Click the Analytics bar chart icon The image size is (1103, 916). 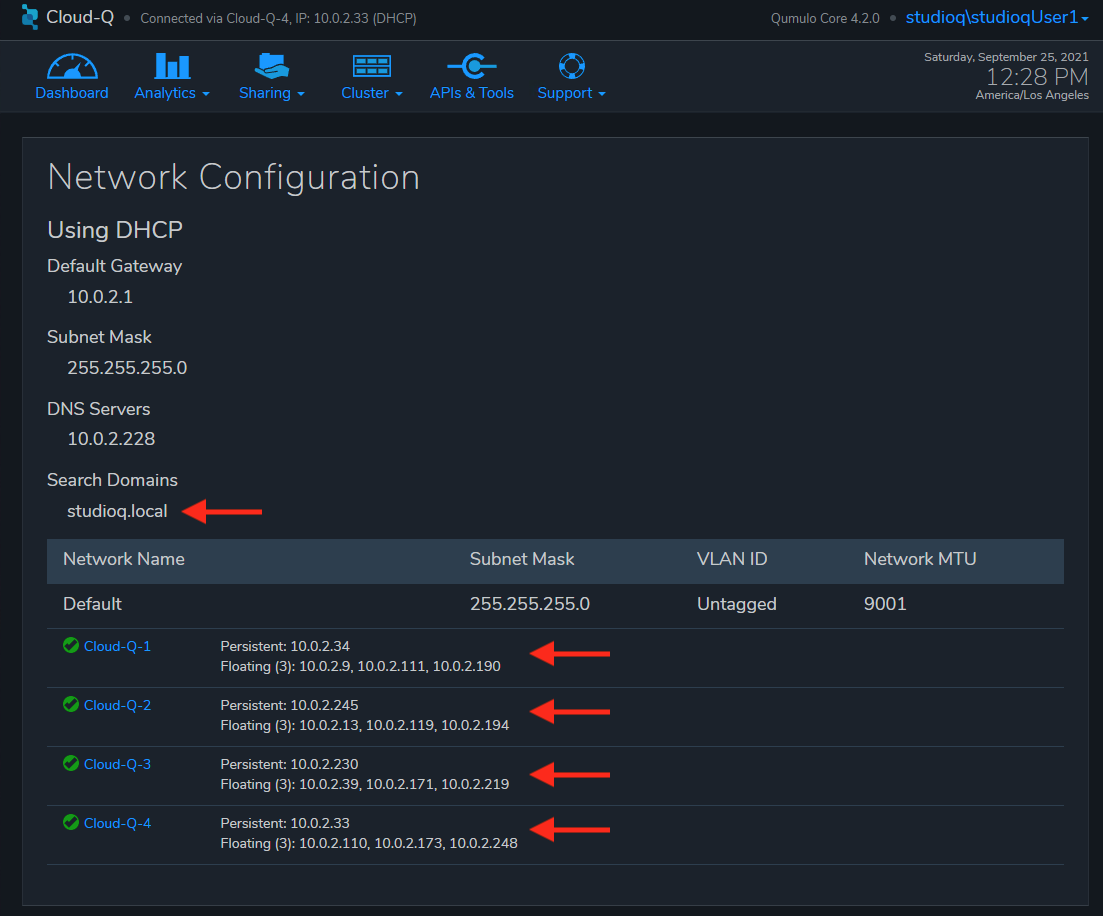pyautogui.click(x=172, y=66)
